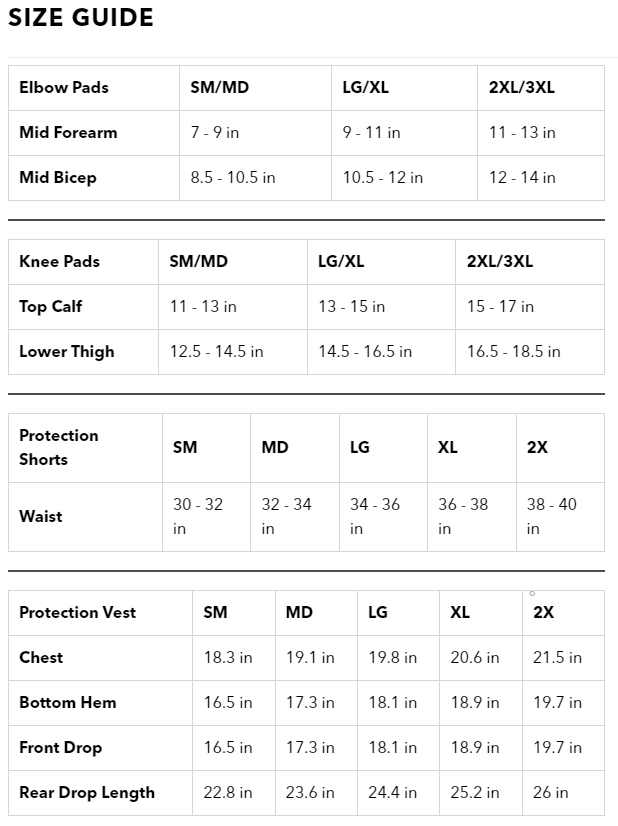Click the SIZE GUIDE heading
This screenshot has width=618, height=826.
[x=81, y=17]
